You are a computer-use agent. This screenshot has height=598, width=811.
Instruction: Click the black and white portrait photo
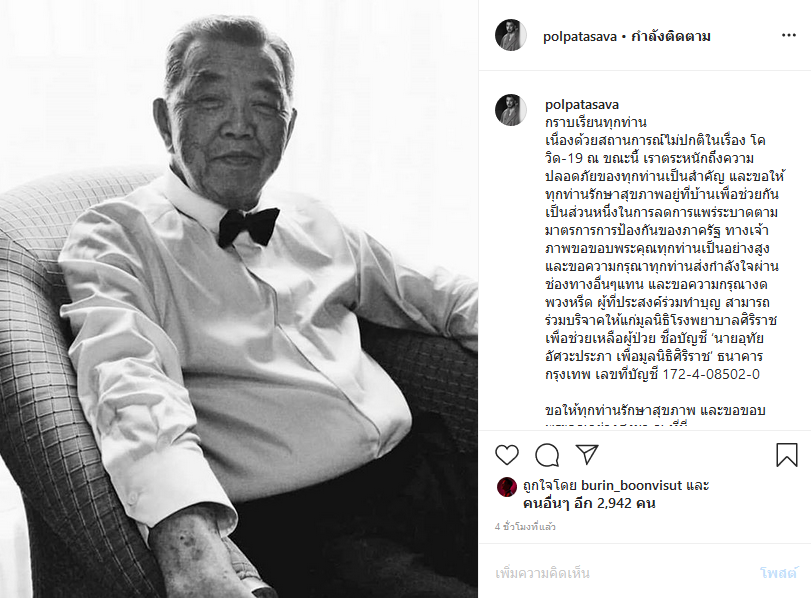tap(239, 299)
